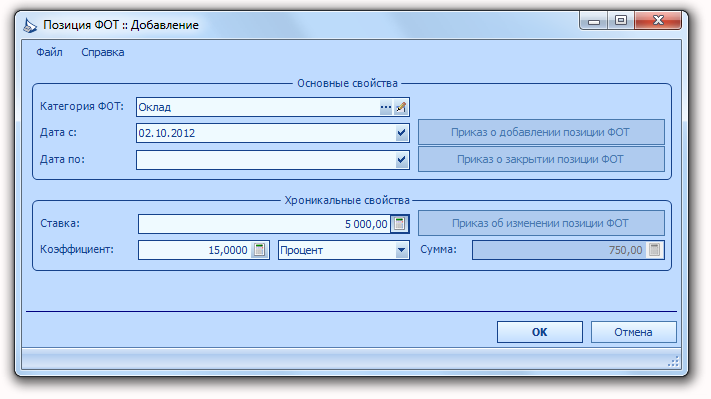Click the ellipsis browse button in Категория ФОТ
This screenshot has height=399, width=711.
[385, 107]
